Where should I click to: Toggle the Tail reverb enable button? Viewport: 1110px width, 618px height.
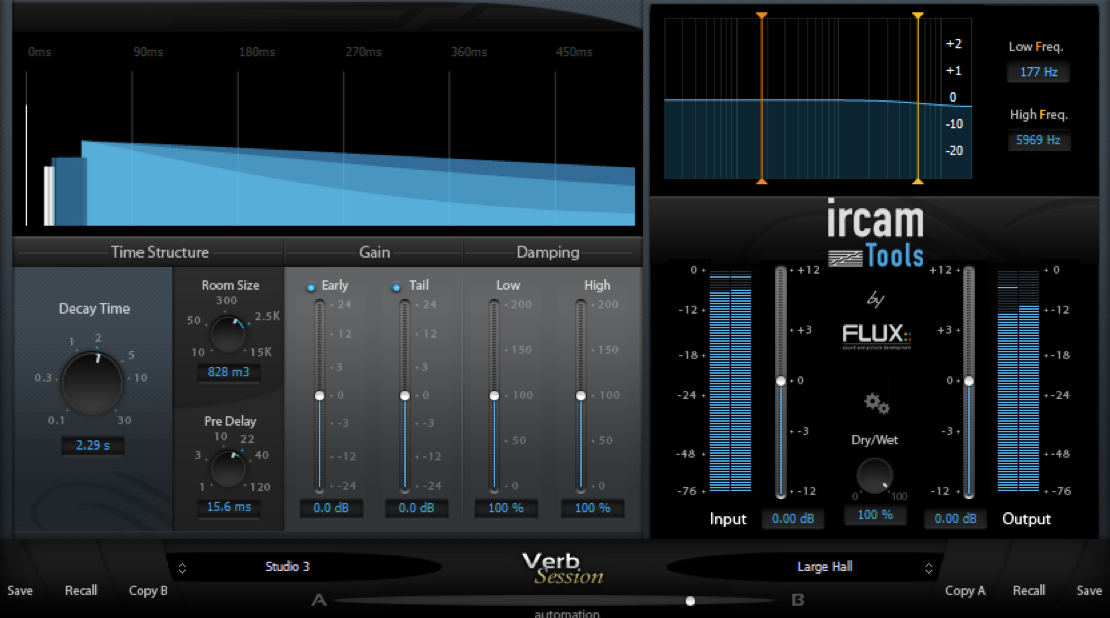(398, 285)
